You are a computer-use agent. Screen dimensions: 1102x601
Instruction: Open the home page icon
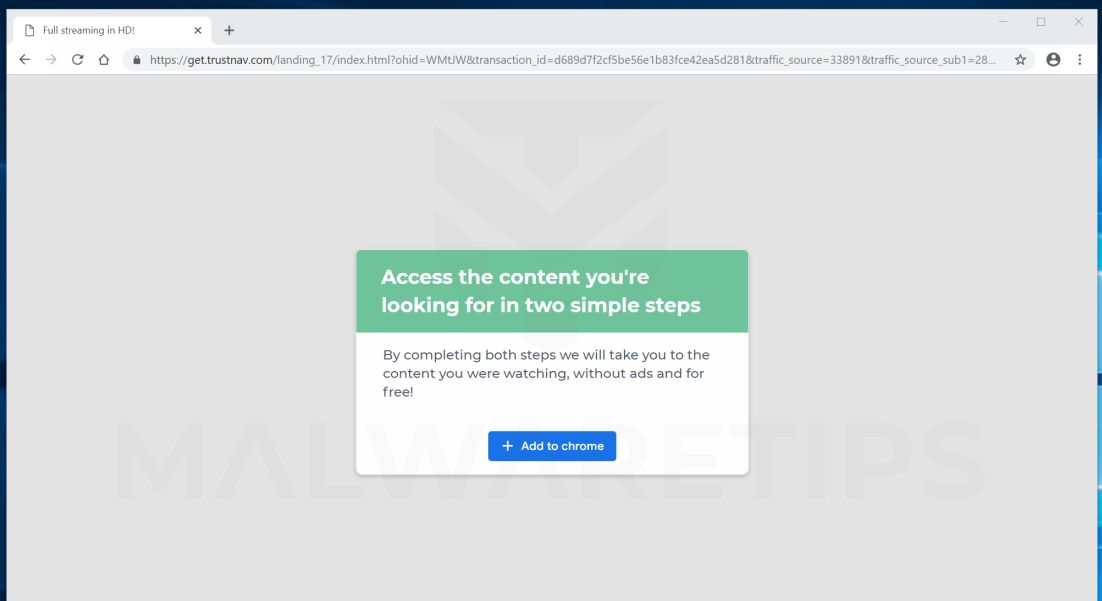tap(104, 60)
